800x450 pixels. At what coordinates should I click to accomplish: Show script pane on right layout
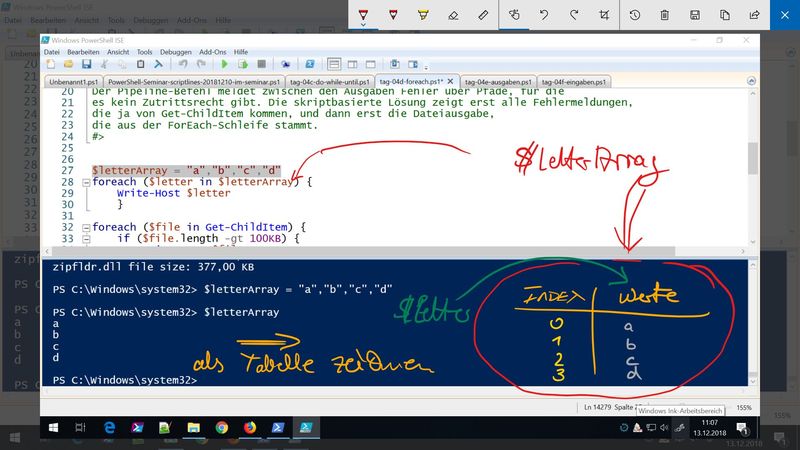(353, 64)
